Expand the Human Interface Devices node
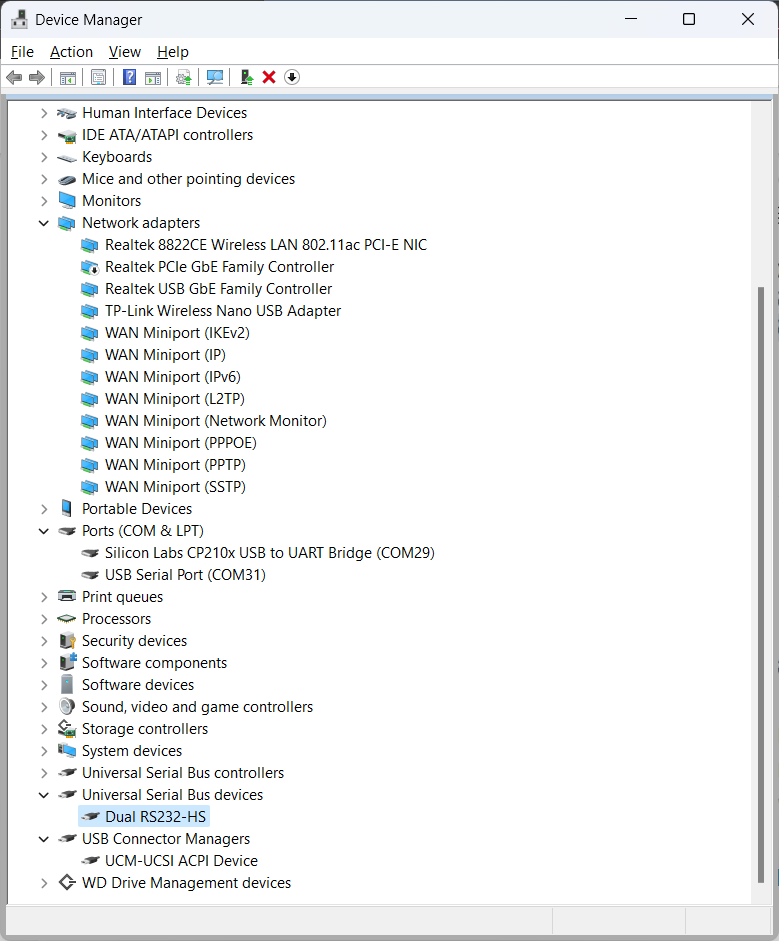The image size is (779, 941). click(44, 113)
